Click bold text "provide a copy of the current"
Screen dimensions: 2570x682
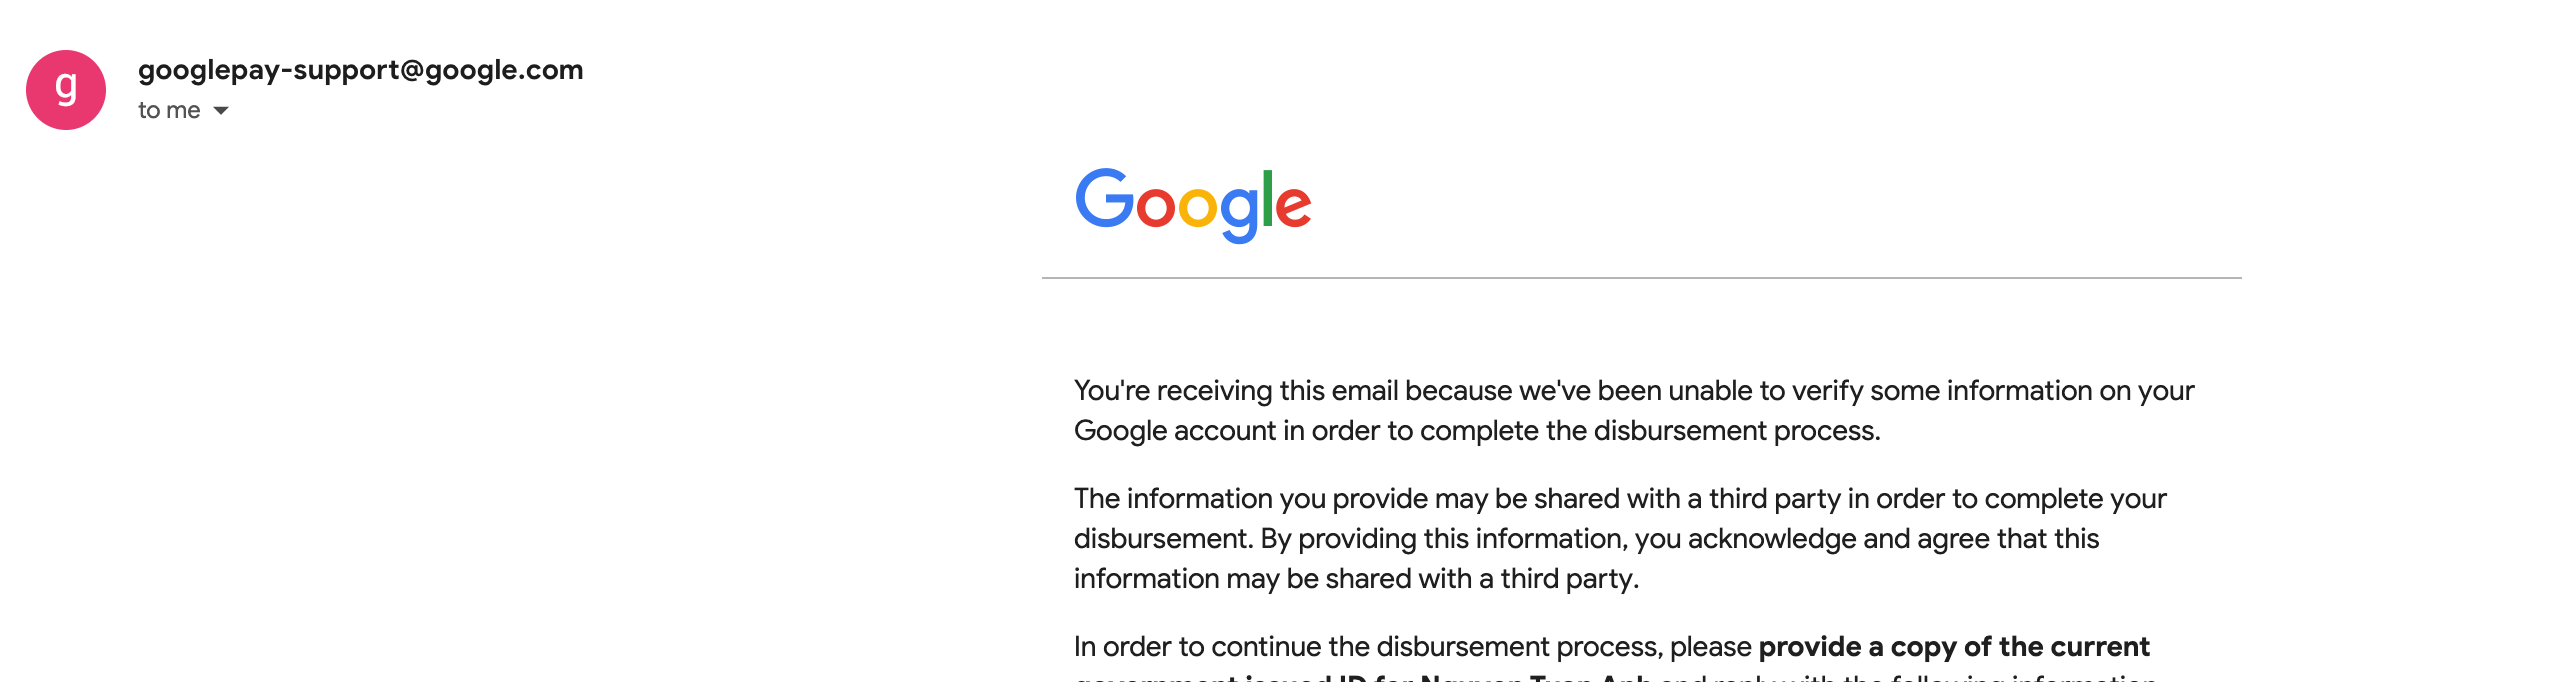coord(1953,647)
